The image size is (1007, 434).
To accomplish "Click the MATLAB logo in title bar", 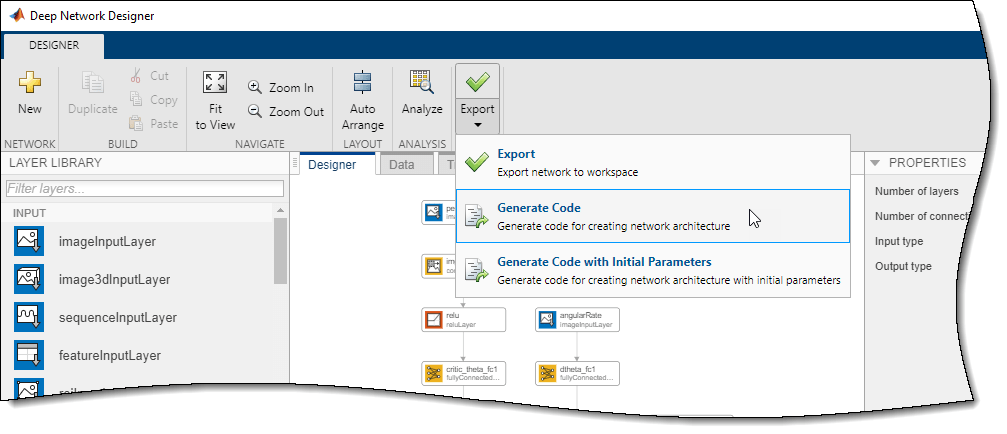I will click(x=17, y=15).
